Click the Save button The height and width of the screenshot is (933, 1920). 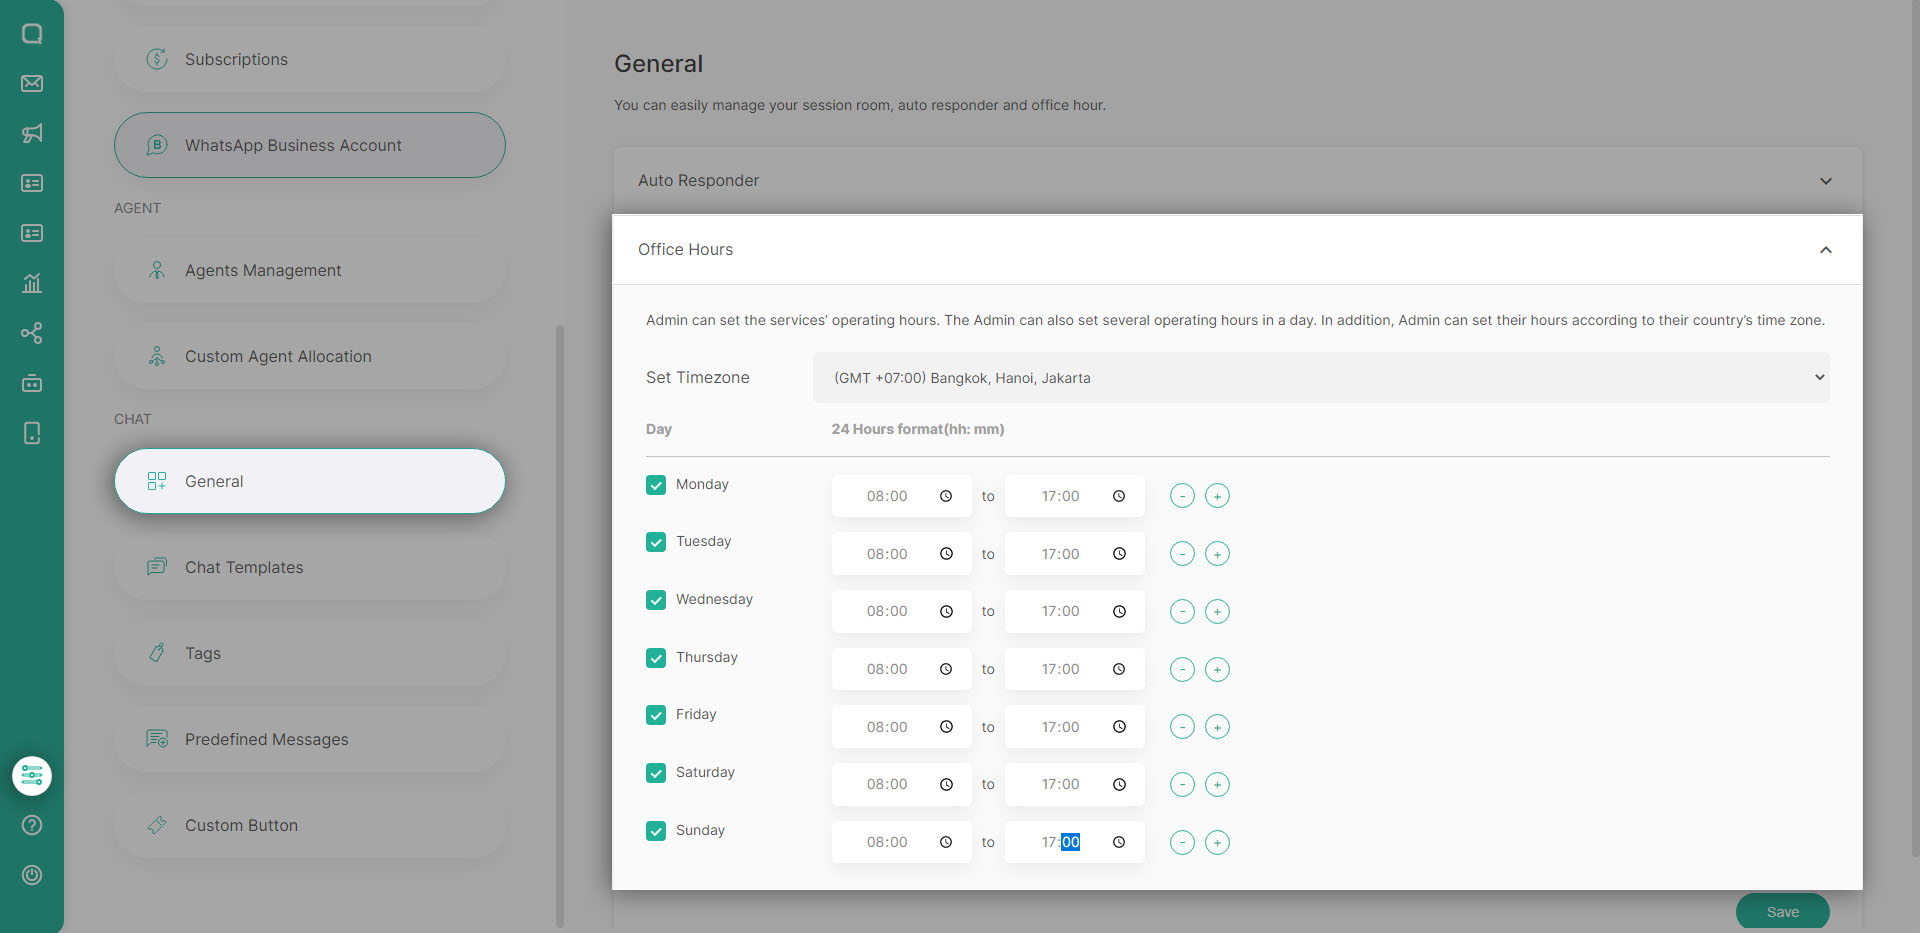1782,911
